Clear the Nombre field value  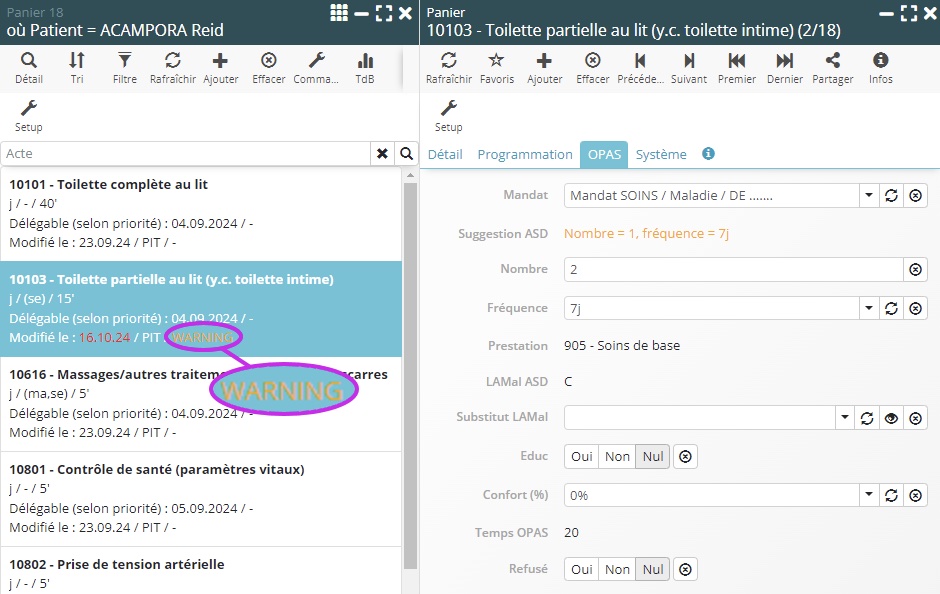915,270
